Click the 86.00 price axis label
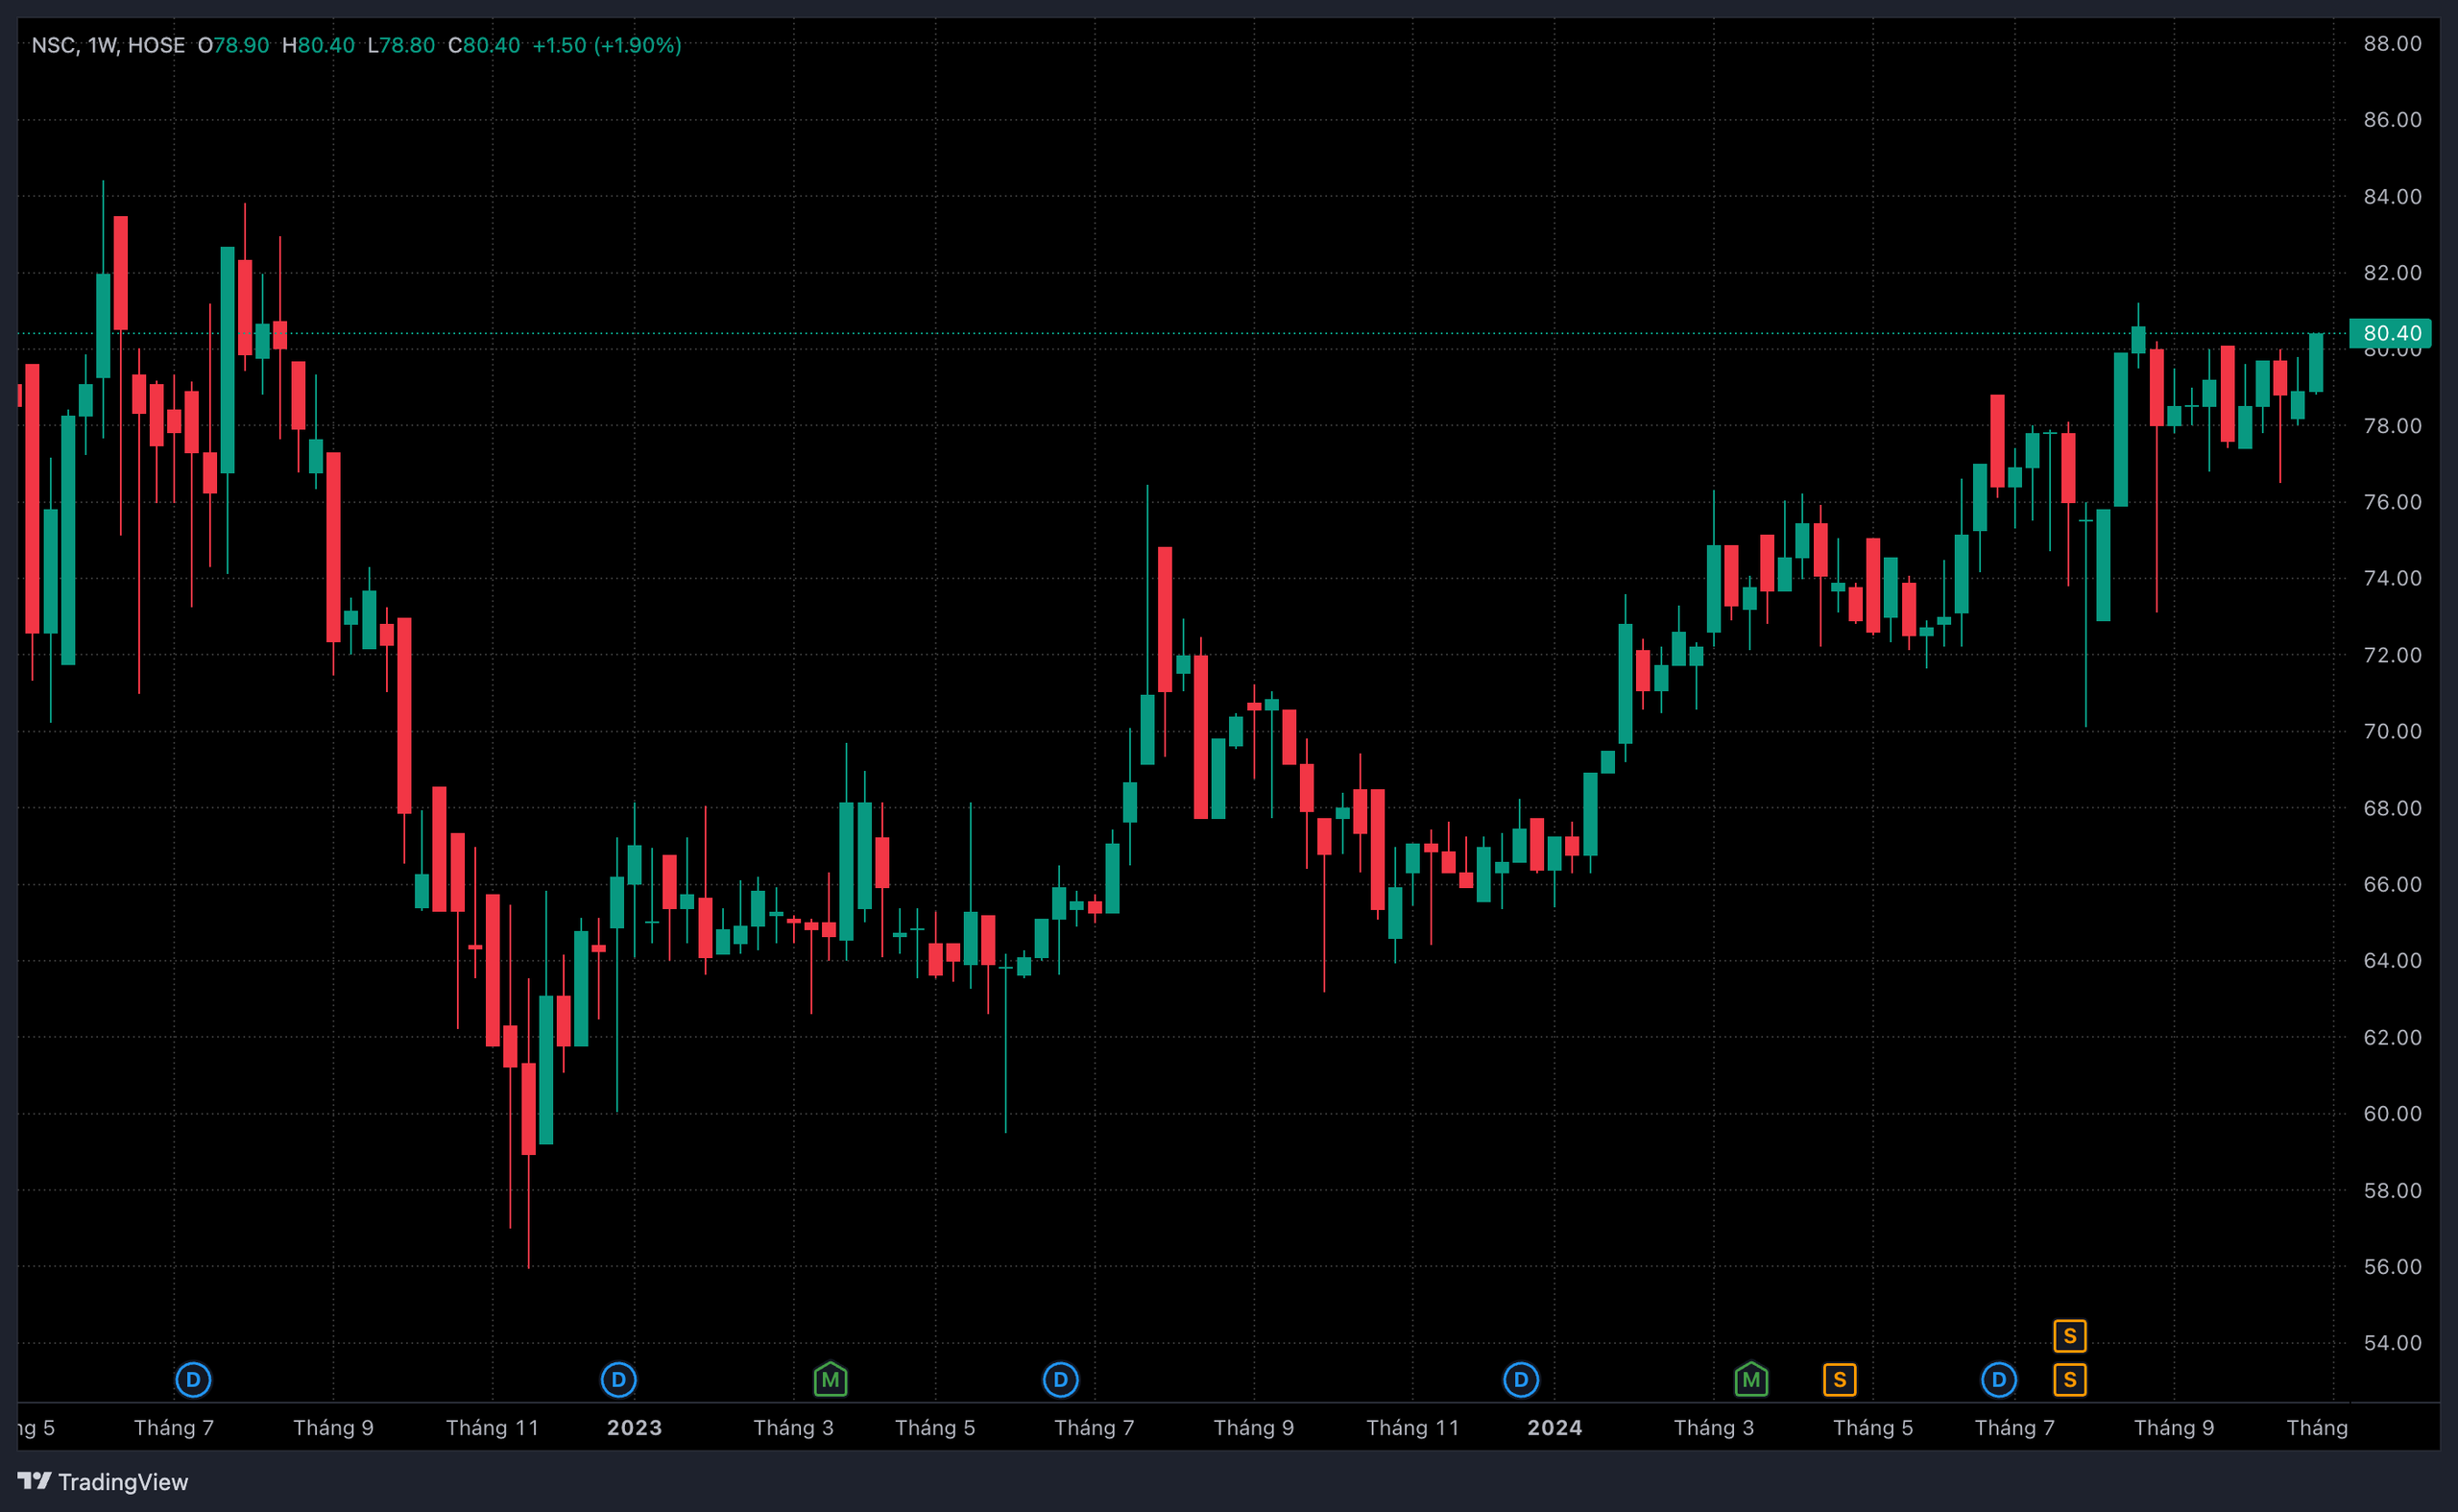This screenshot has height=1512, width=2458. [x=2392, y=119]
